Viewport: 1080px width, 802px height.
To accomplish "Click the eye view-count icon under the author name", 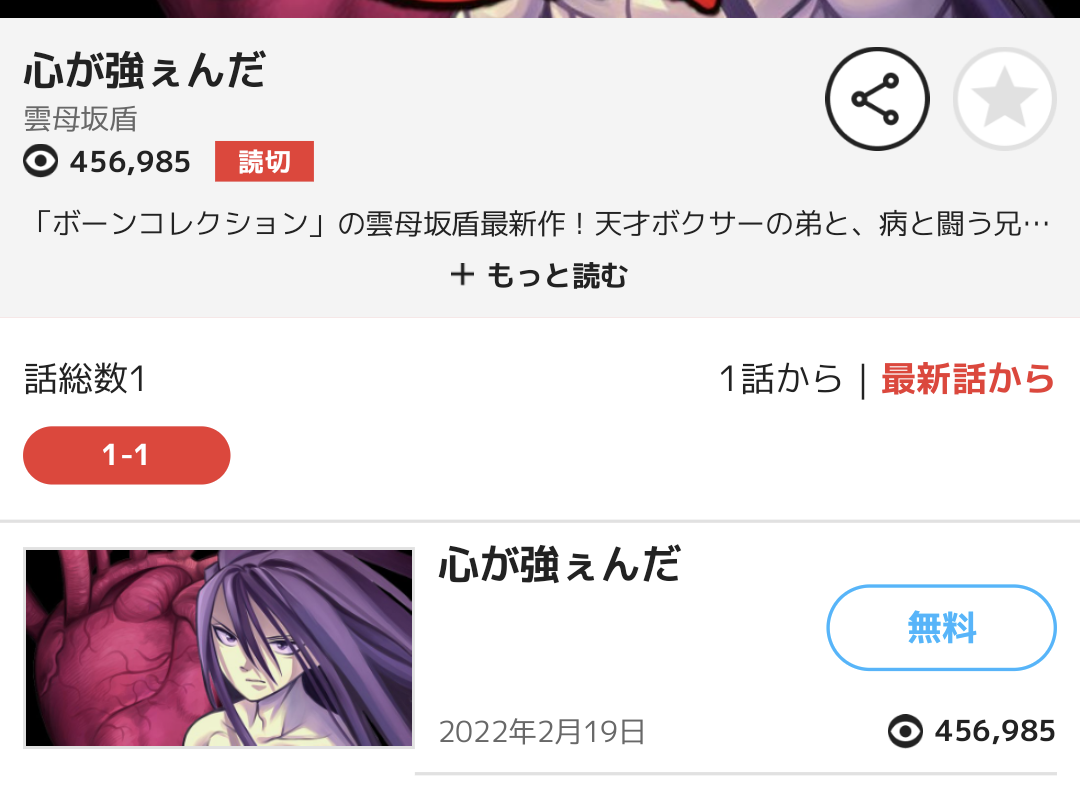I will 41,162.
